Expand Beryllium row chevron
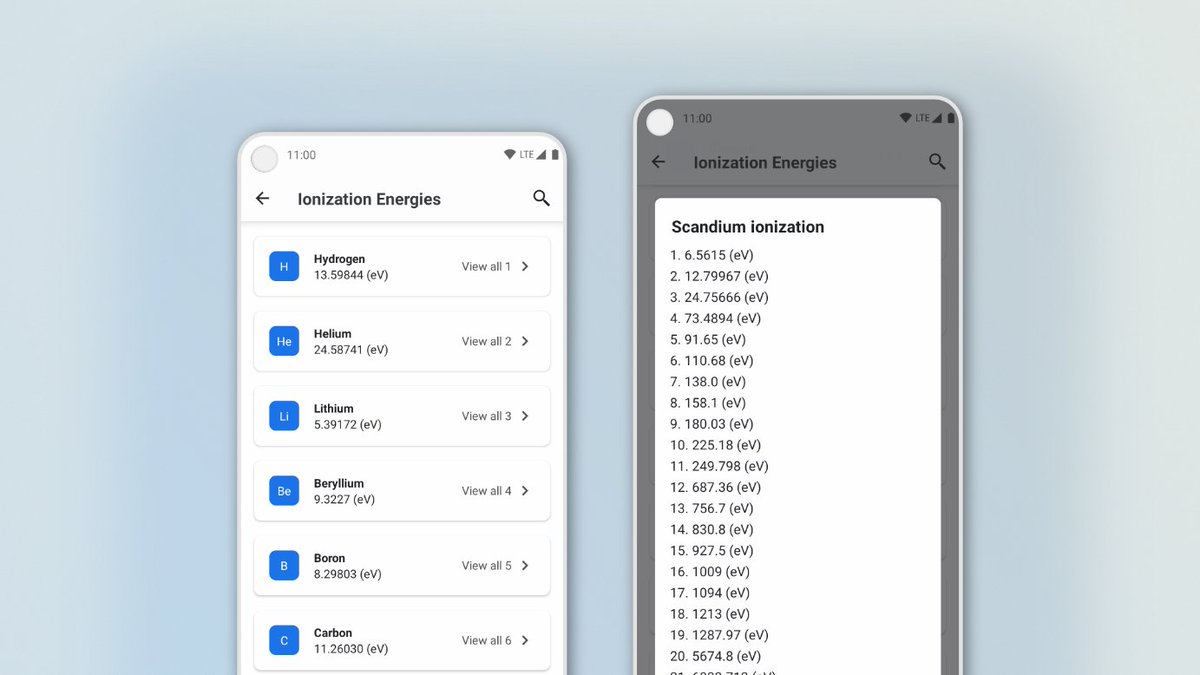1200x675 pixels. click(526, 491)
